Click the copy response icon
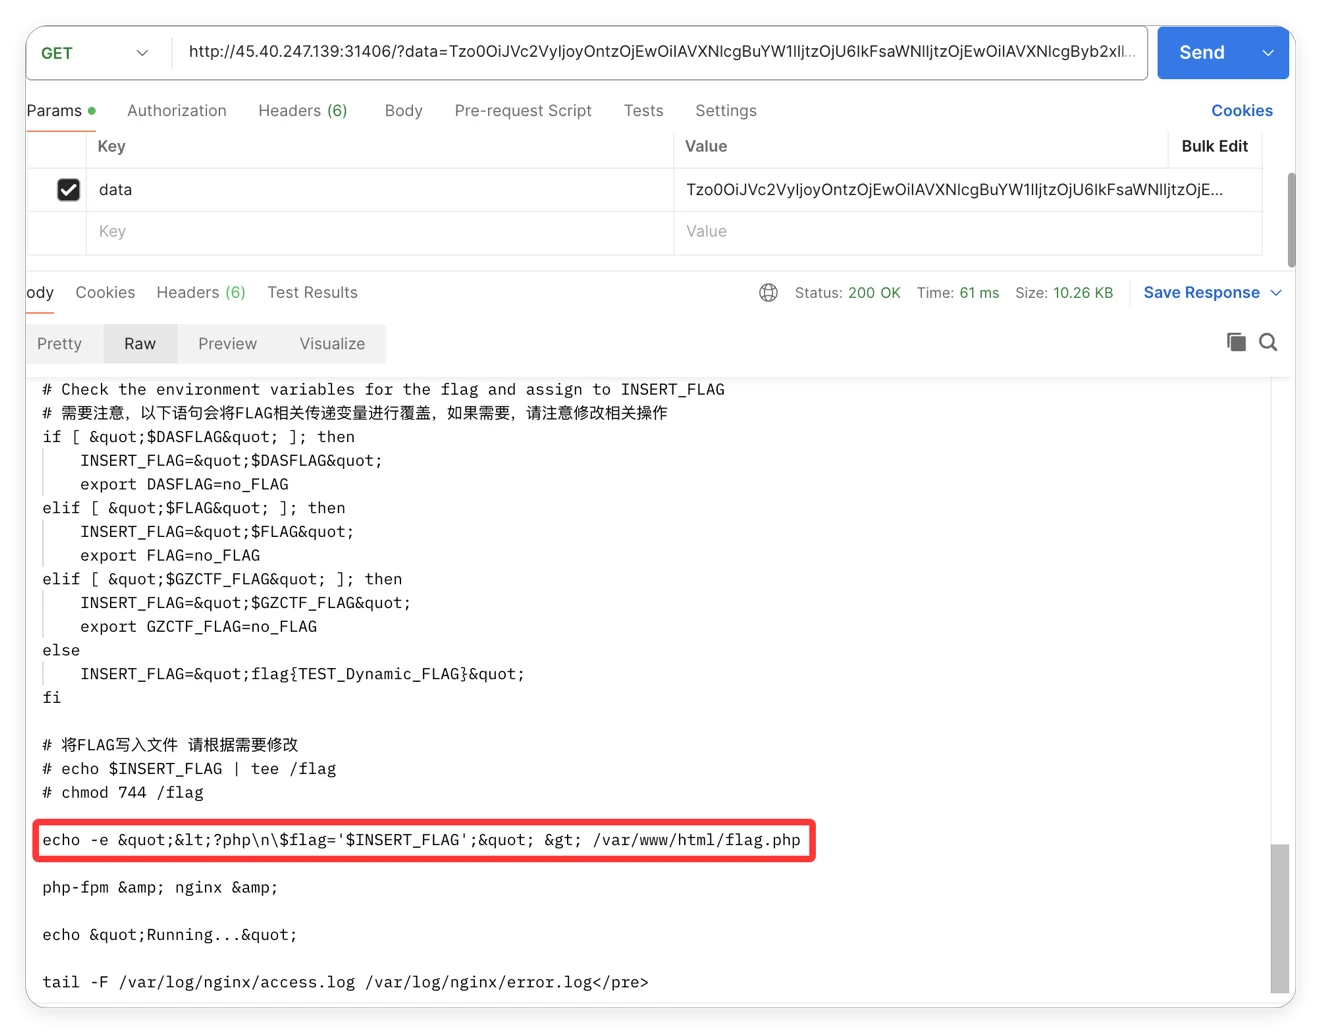The width and height of the screenshot is (1321, 1033). tap(1236, 343)
